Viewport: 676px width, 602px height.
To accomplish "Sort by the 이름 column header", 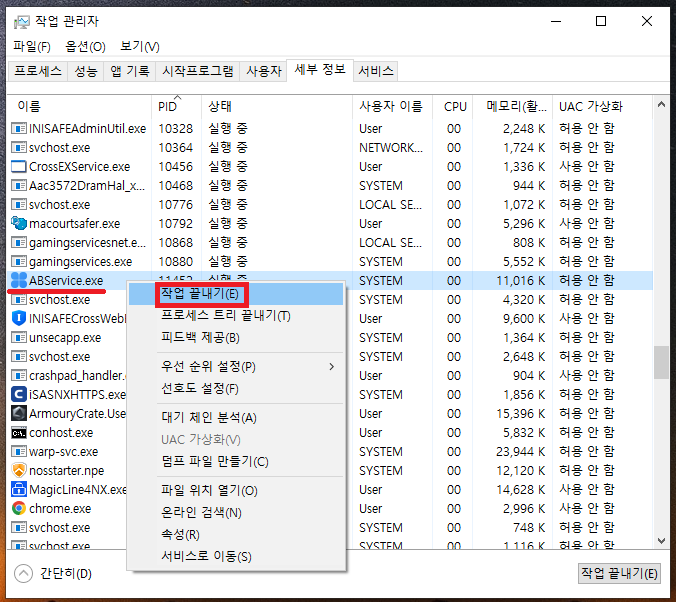I will (x=80, y=106).
